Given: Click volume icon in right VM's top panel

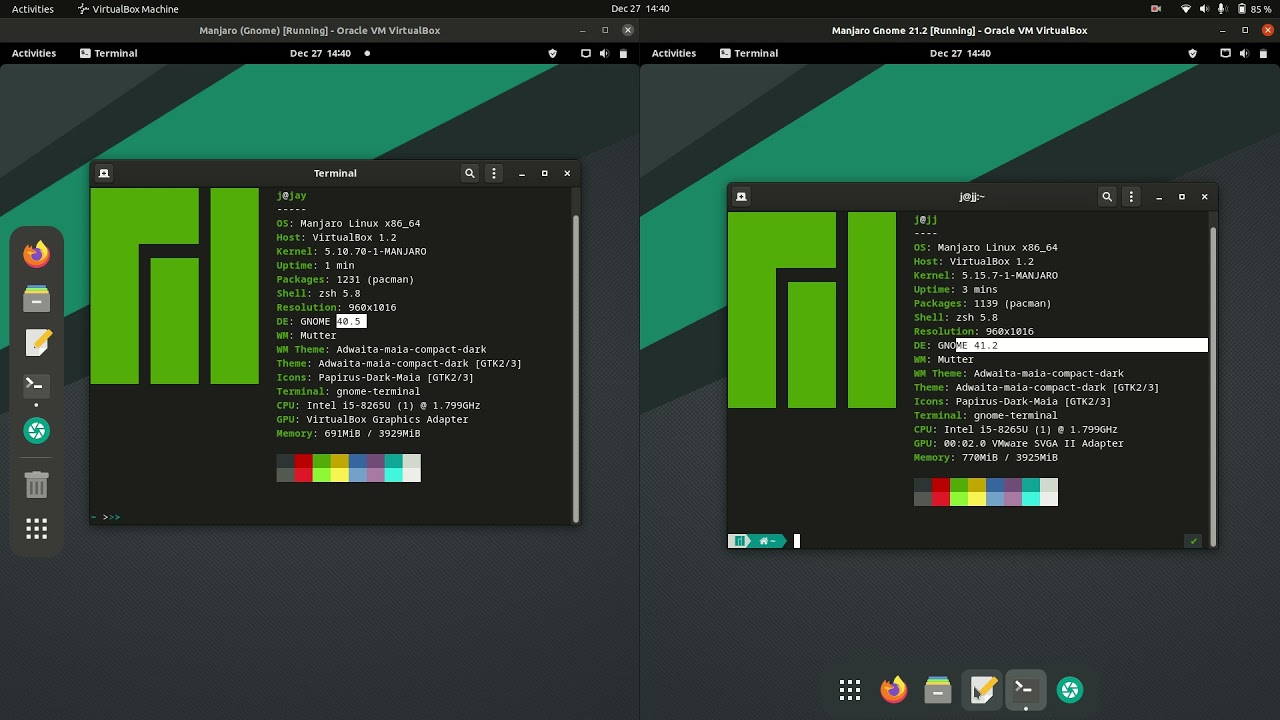Looking at the screenshot, I should tap(1245, 53).
